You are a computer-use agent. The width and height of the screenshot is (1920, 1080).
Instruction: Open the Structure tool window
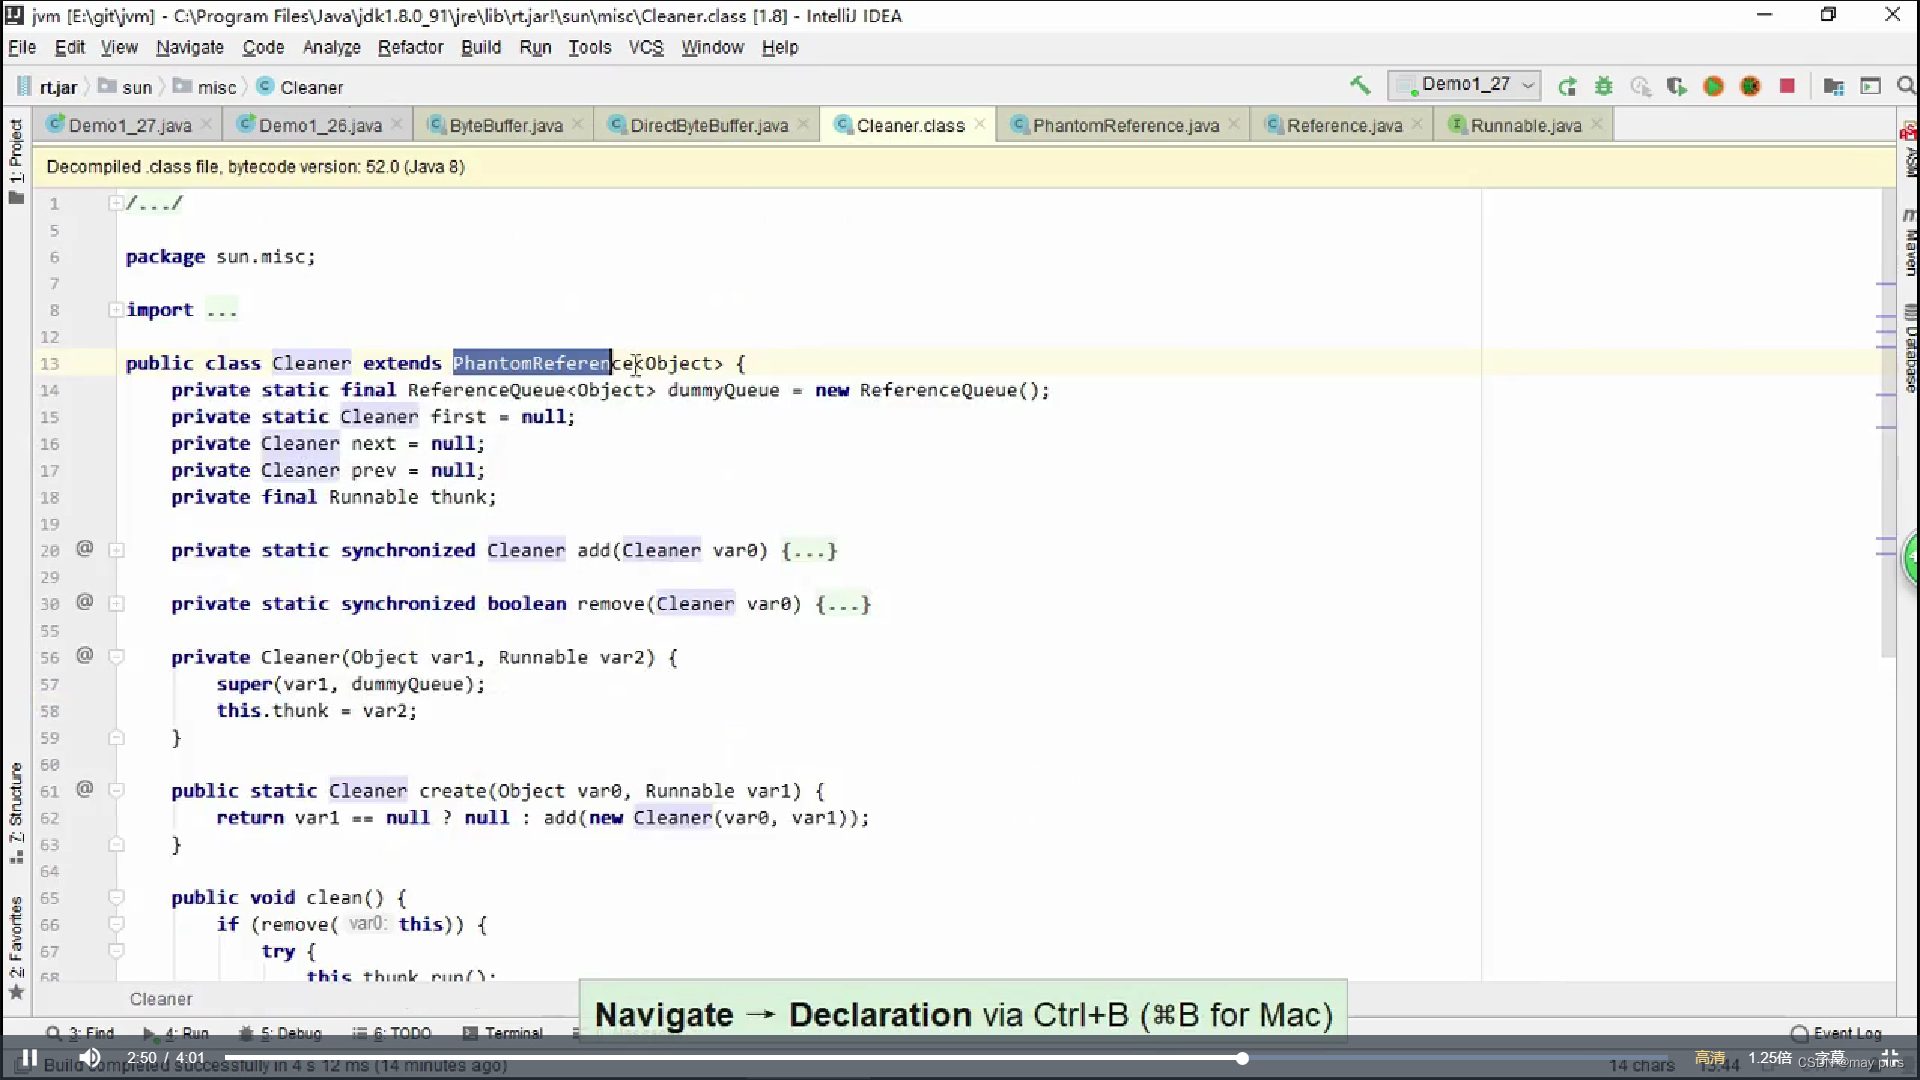pos(16,813)
